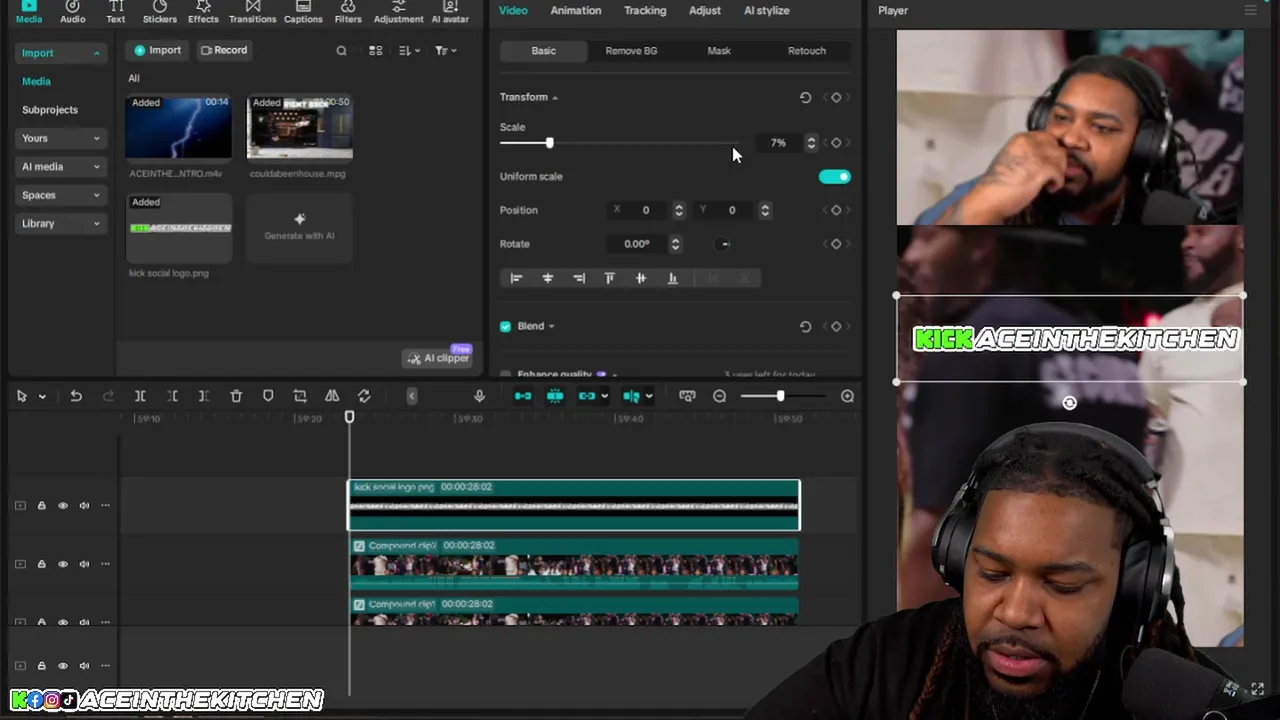This screenshot has width=1280, height=720.
Task: Center the clip horizontally with align icon
Action: click(x=547, y=278)
